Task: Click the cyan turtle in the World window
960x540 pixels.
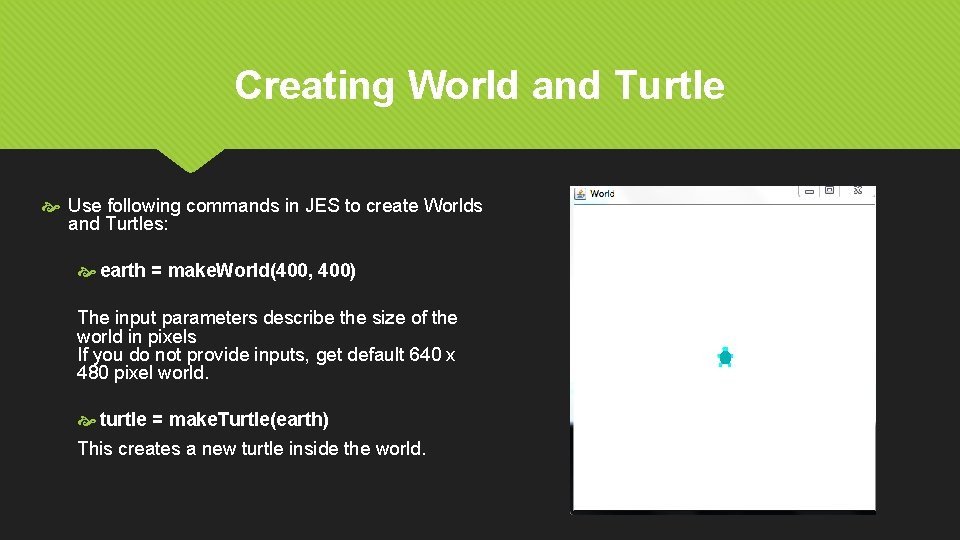Action: [725, 357]
